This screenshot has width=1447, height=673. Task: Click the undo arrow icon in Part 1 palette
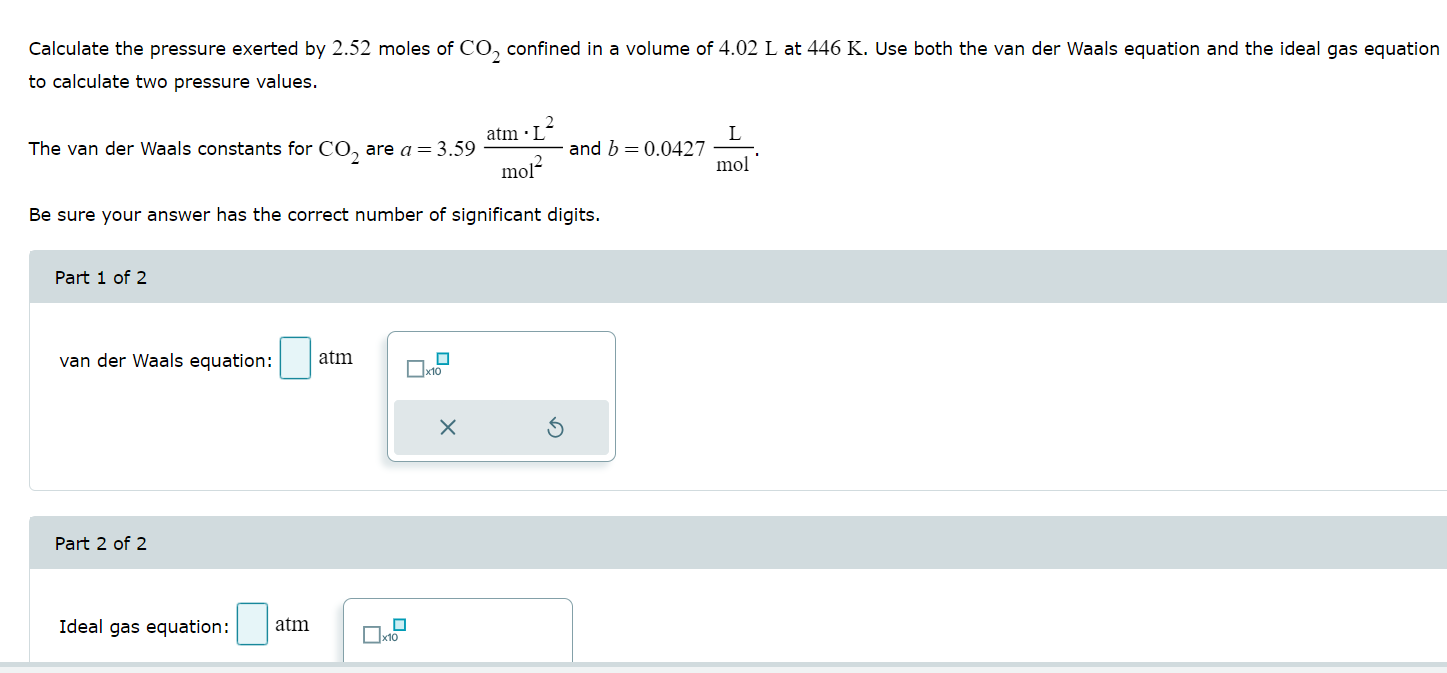point(558,427)
